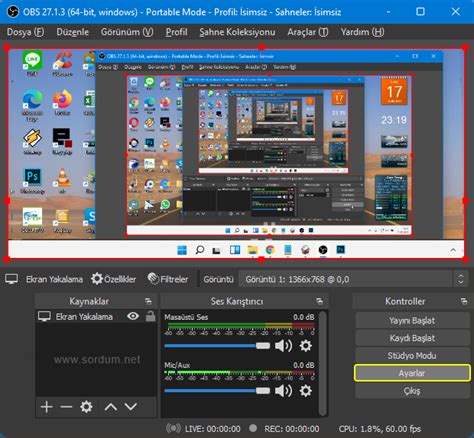Click the audio mixer vertical scrollbar
474x438 pixels.
322,363
